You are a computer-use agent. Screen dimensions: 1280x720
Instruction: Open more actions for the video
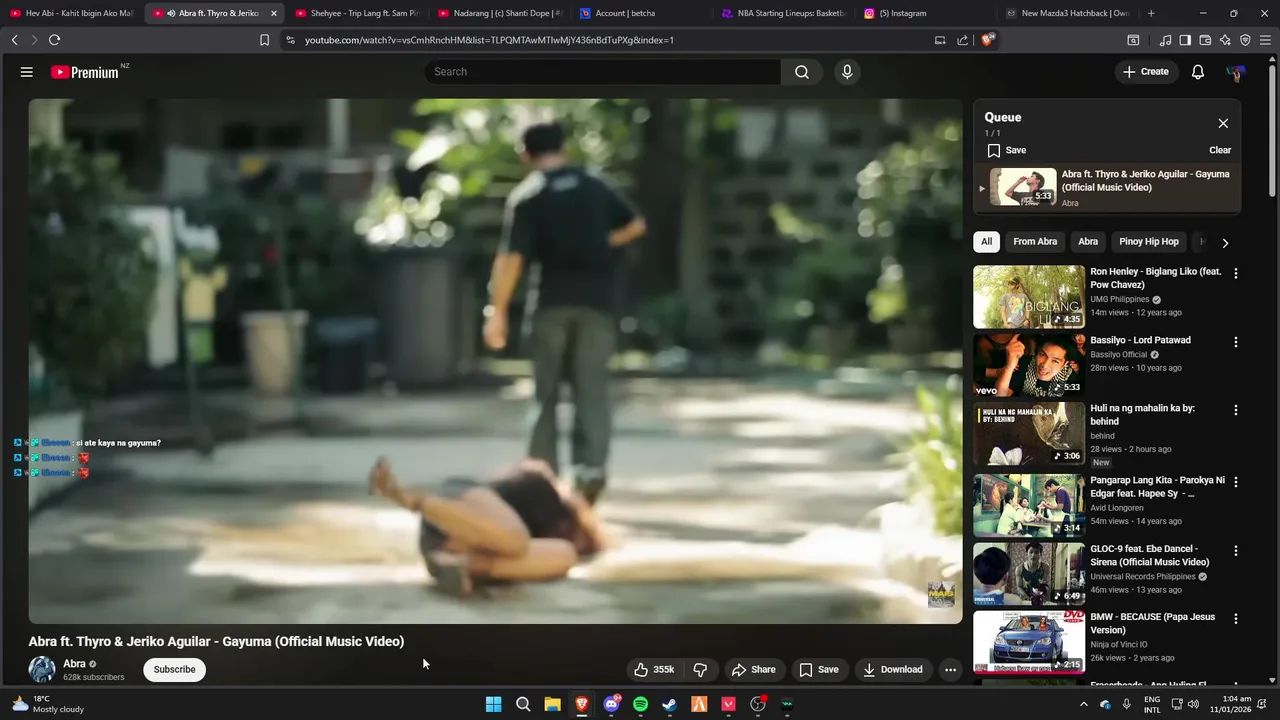point(950,670)
